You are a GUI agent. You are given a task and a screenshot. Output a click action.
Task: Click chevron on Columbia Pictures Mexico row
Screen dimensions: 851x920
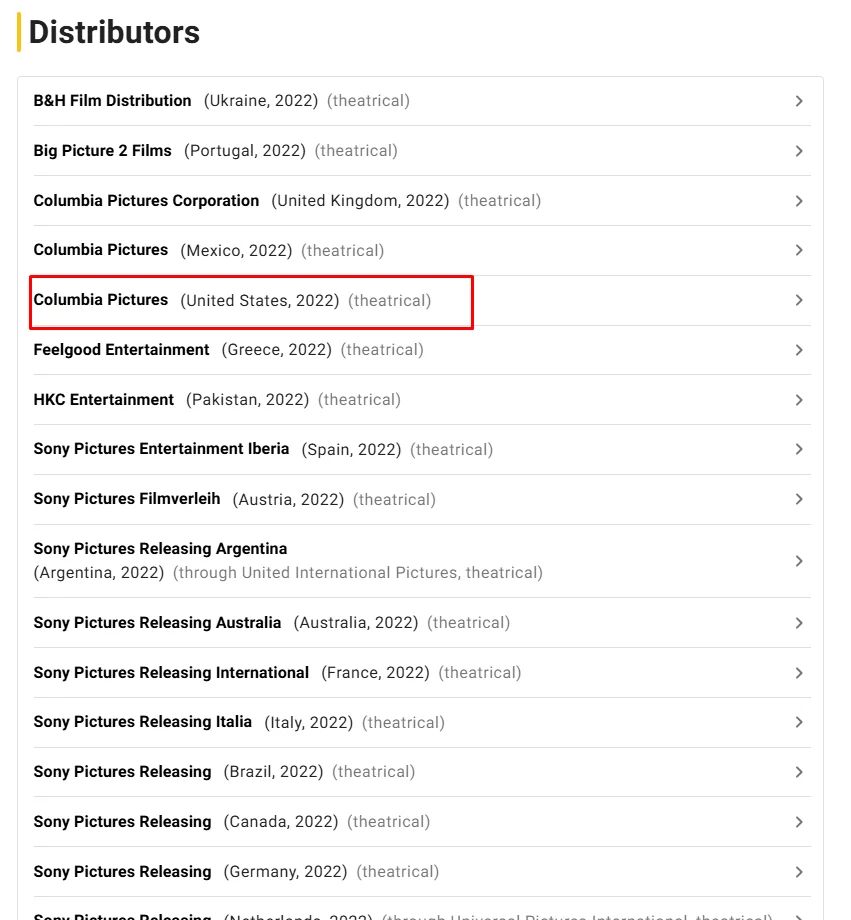(799, 250)
